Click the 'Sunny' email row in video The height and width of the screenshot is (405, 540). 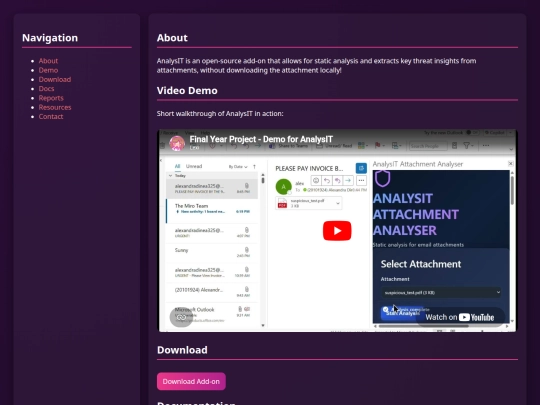(212, 253)
